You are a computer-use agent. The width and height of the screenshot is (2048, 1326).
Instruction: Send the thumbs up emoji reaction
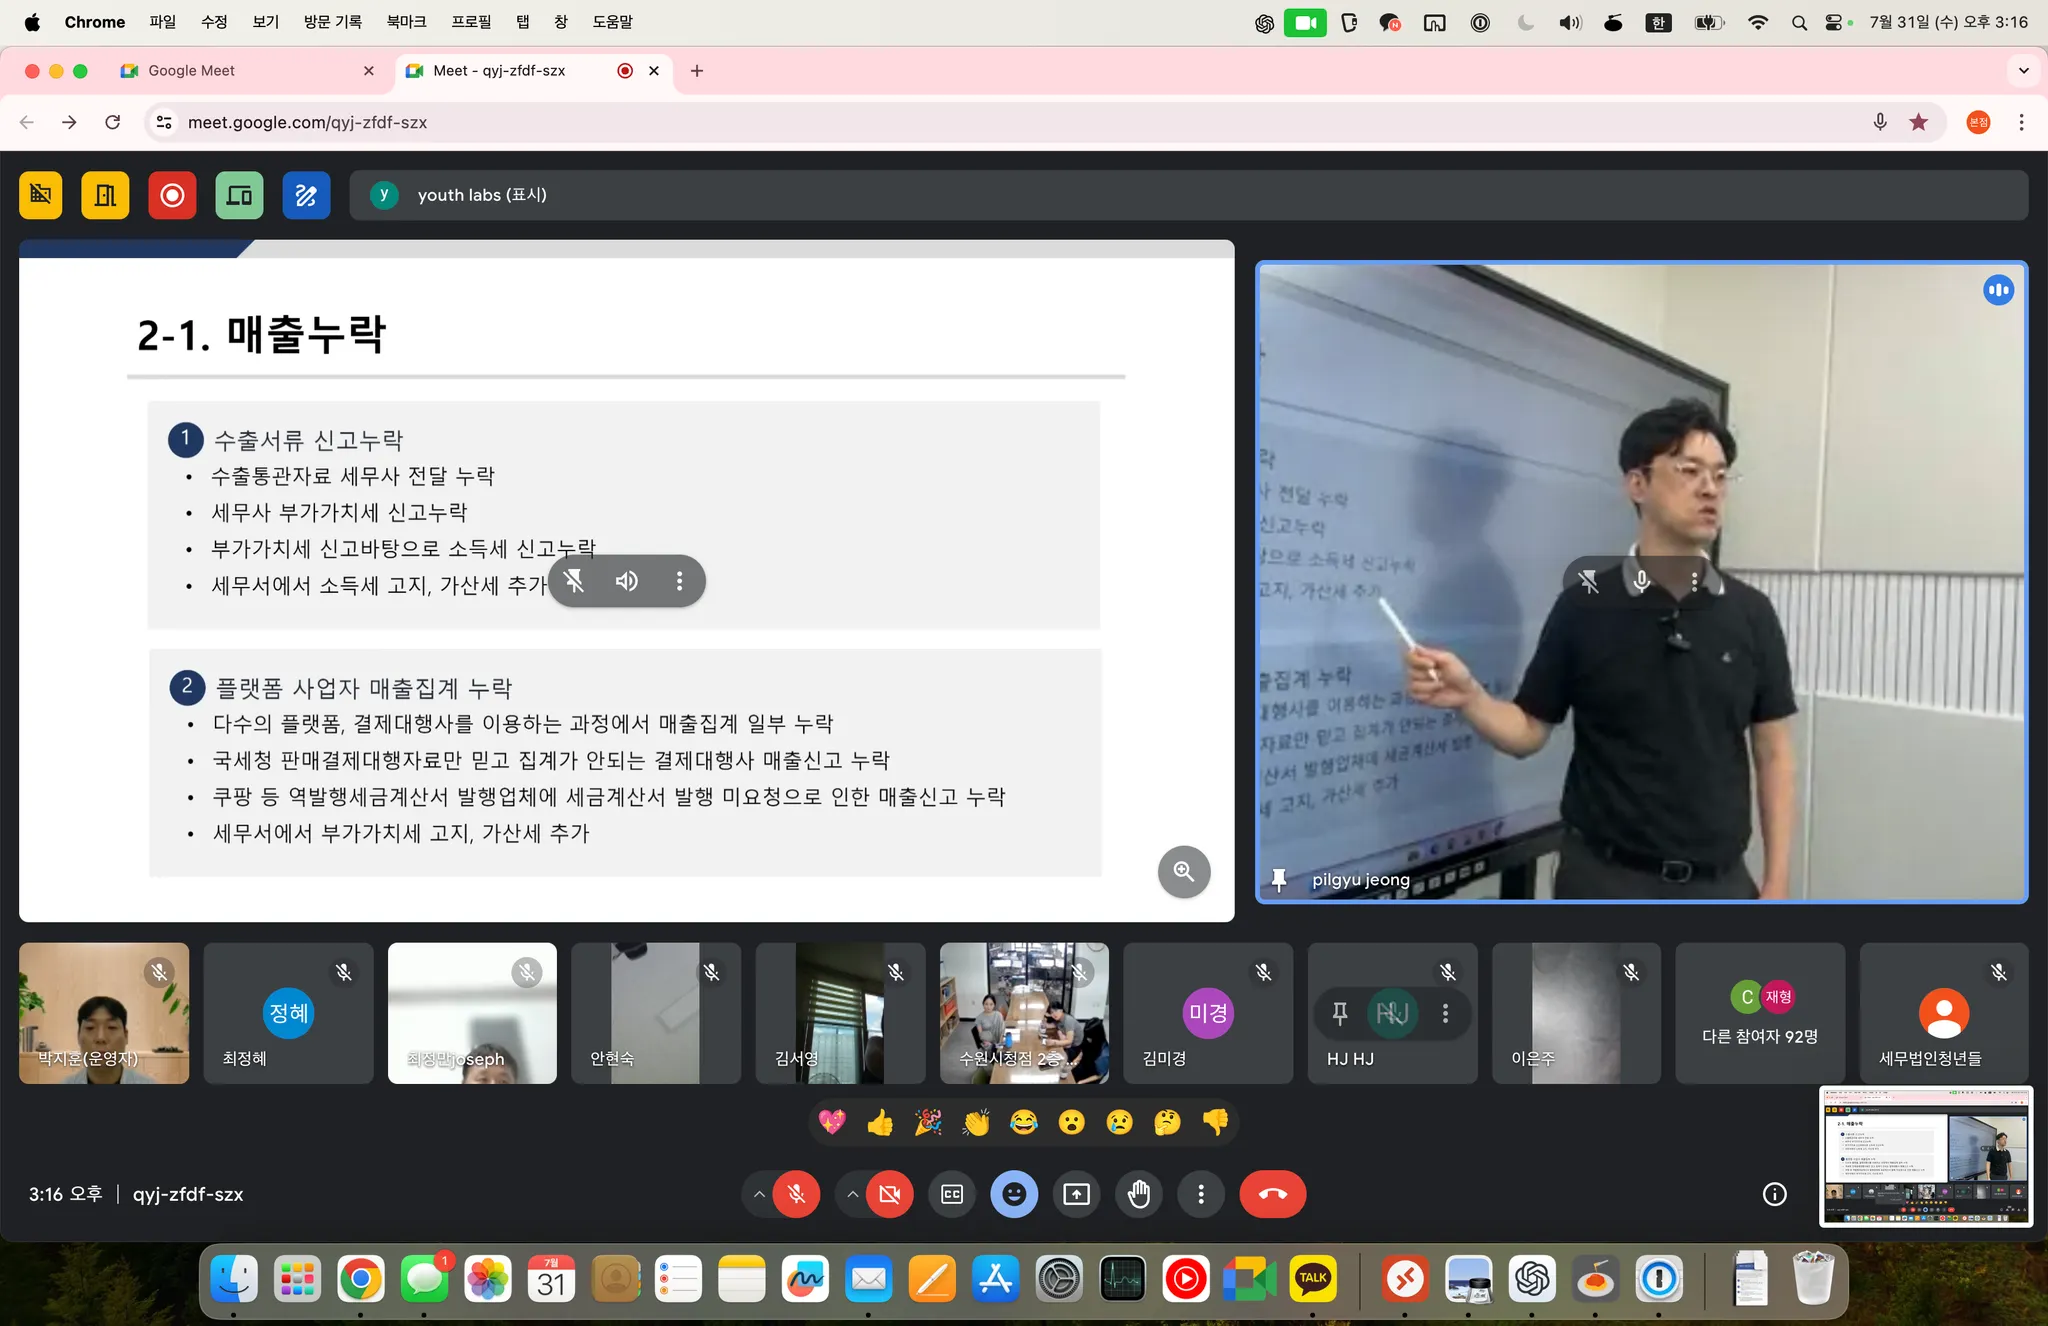click(880, 1123)
